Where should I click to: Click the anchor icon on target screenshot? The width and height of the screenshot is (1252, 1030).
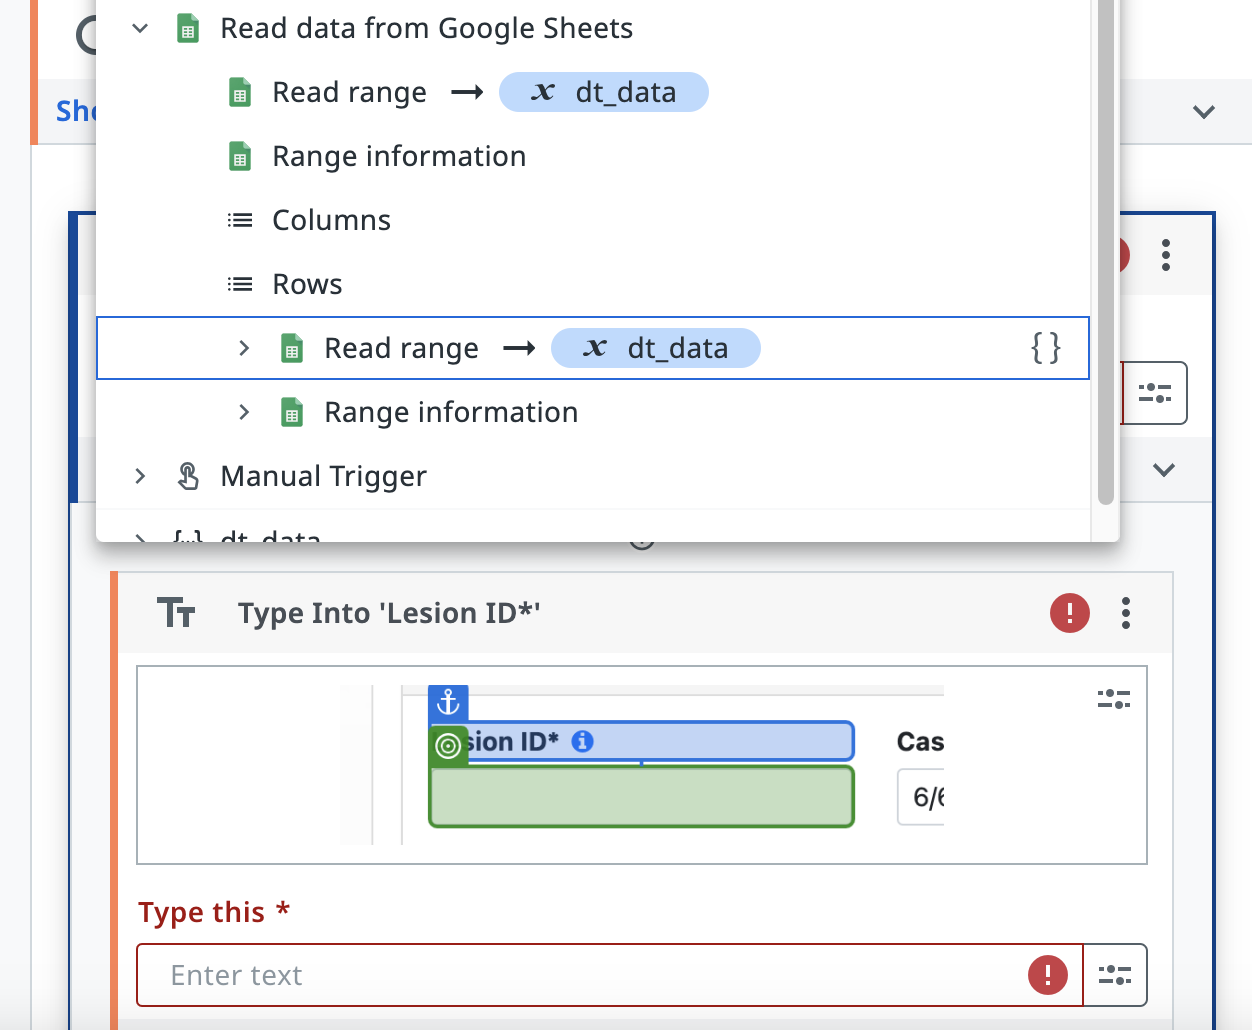tap(448, 703)
